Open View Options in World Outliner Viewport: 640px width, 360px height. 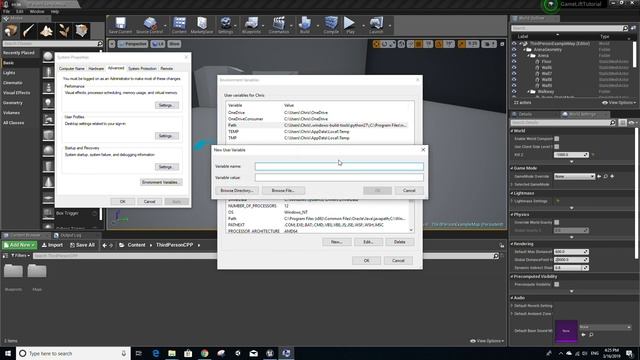point(619,102)
